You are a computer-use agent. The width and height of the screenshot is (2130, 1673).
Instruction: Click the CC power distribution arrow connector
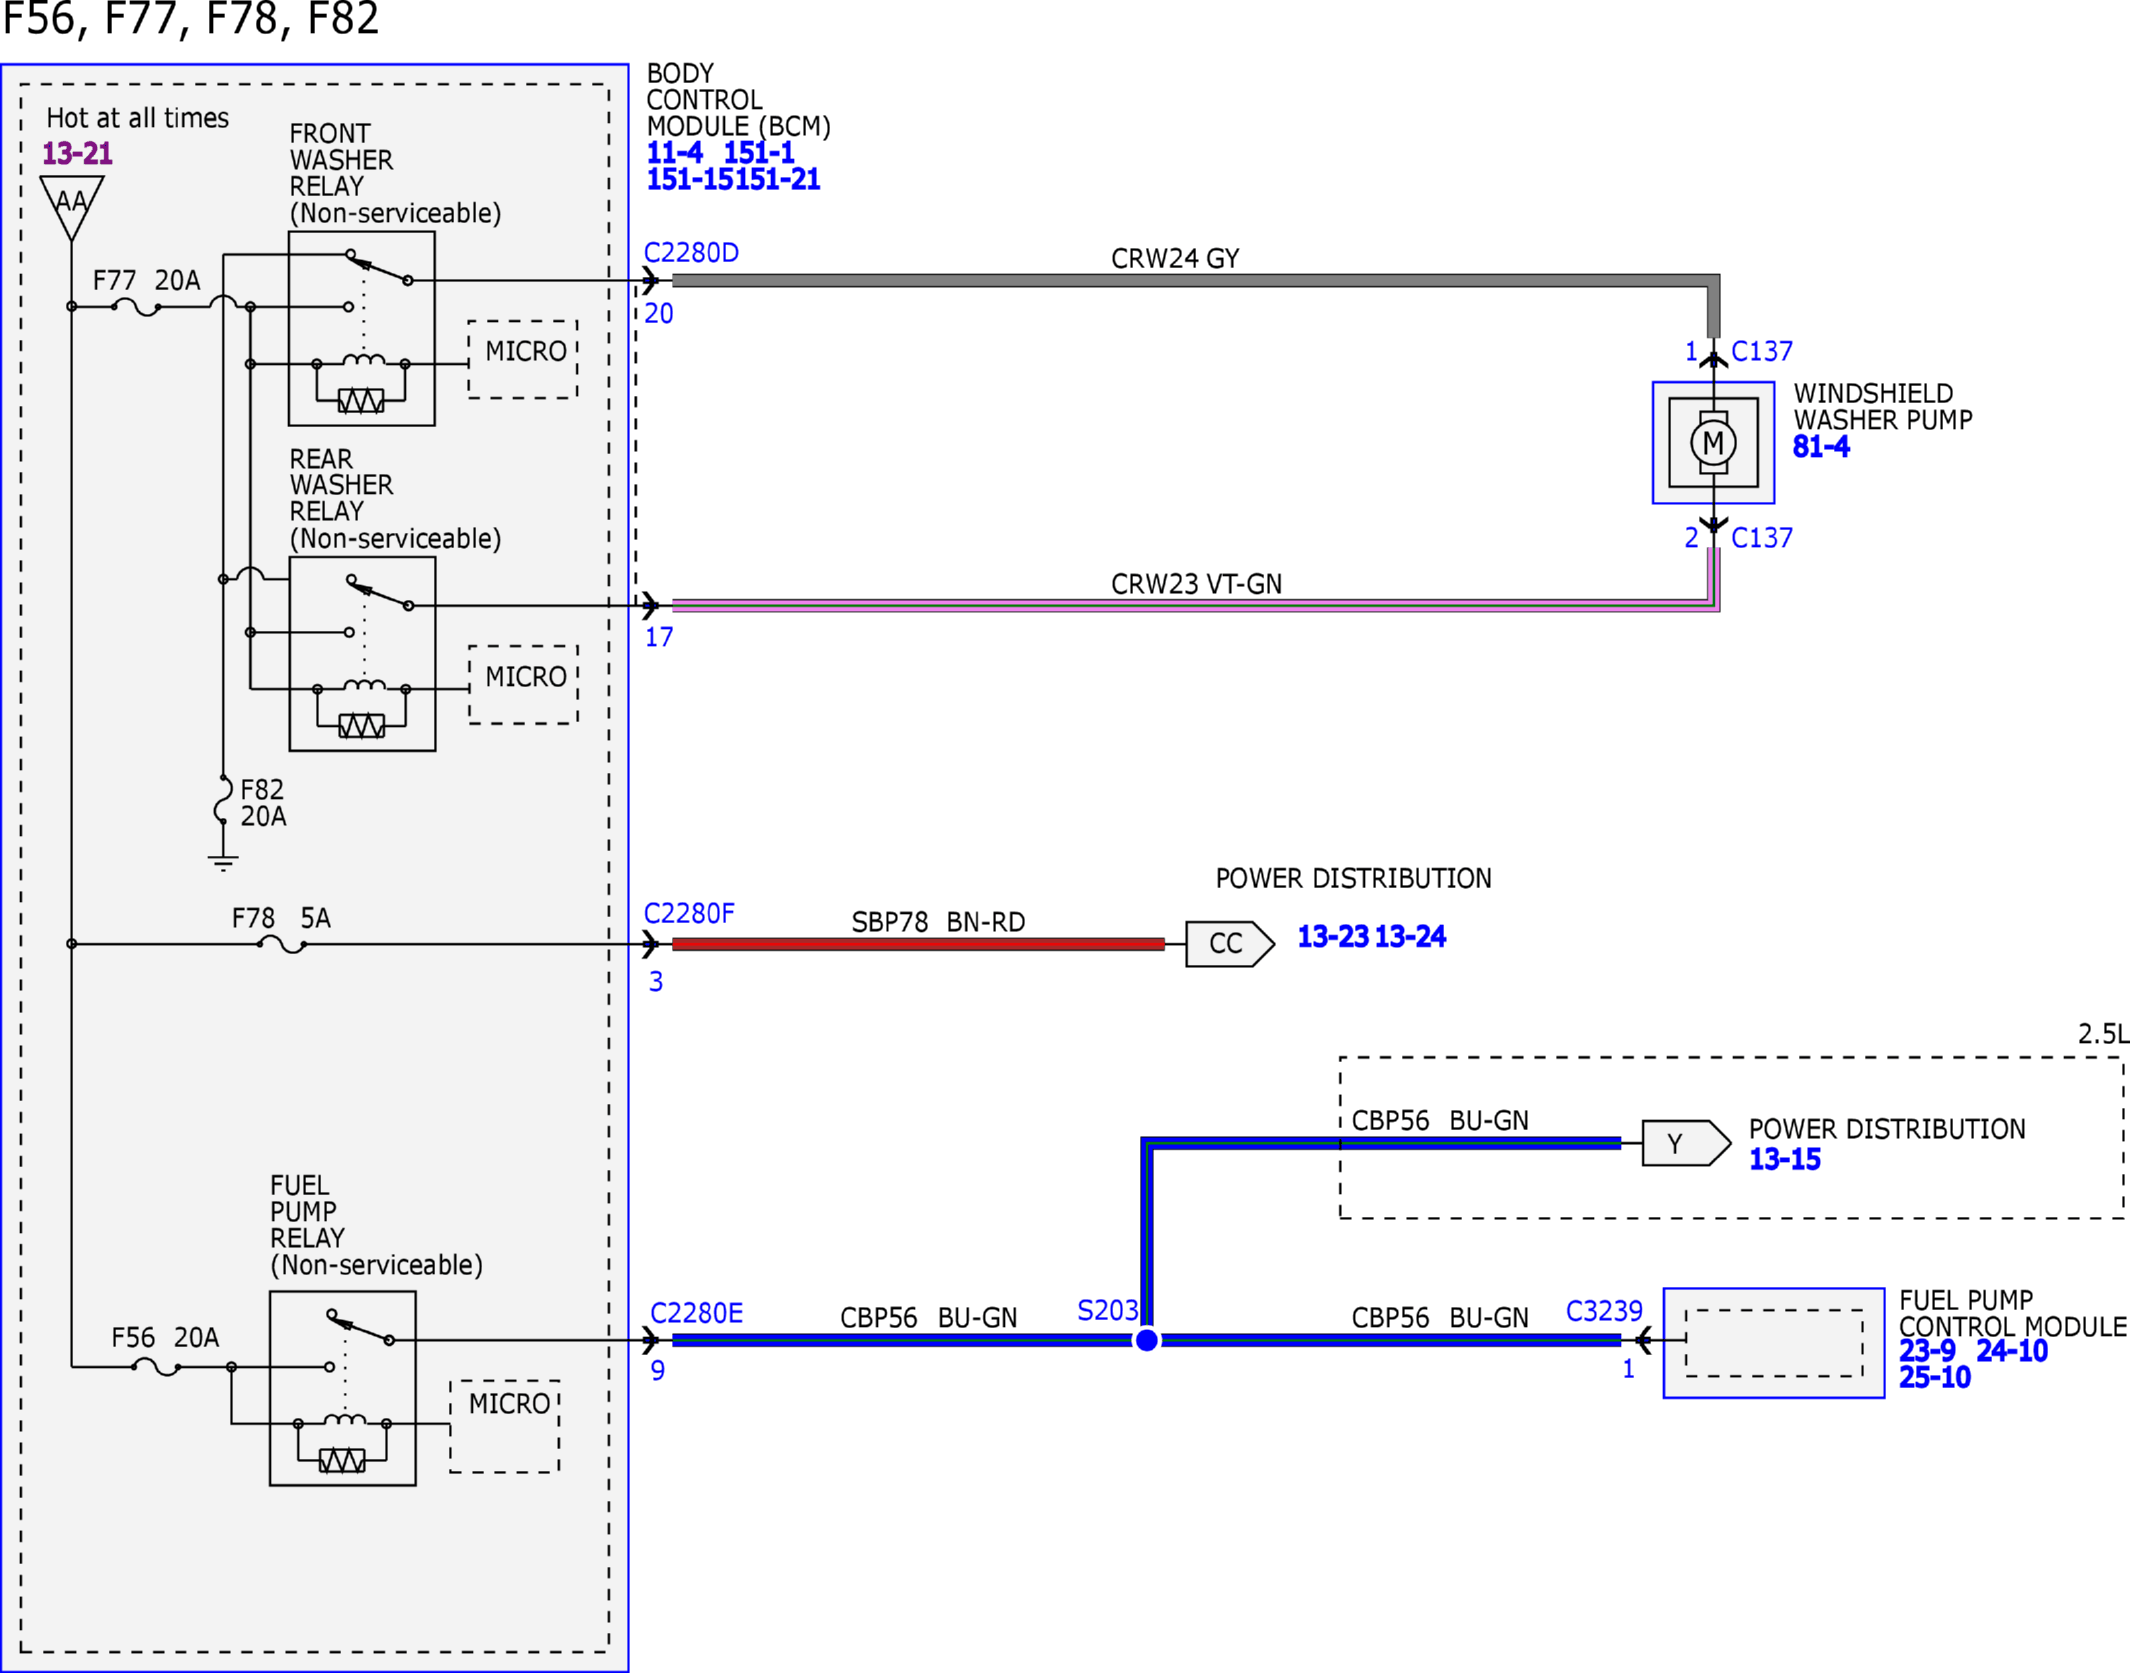tap(1230, 943)
